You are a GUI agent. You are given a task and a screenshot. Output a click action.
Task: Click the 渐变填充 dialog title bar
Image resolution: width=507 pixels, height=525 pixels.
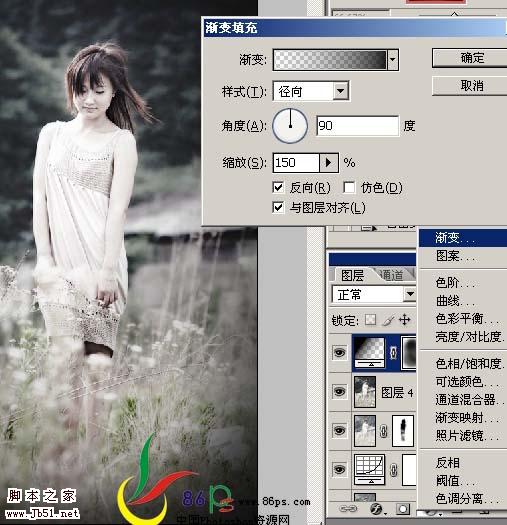pos(355,28)
